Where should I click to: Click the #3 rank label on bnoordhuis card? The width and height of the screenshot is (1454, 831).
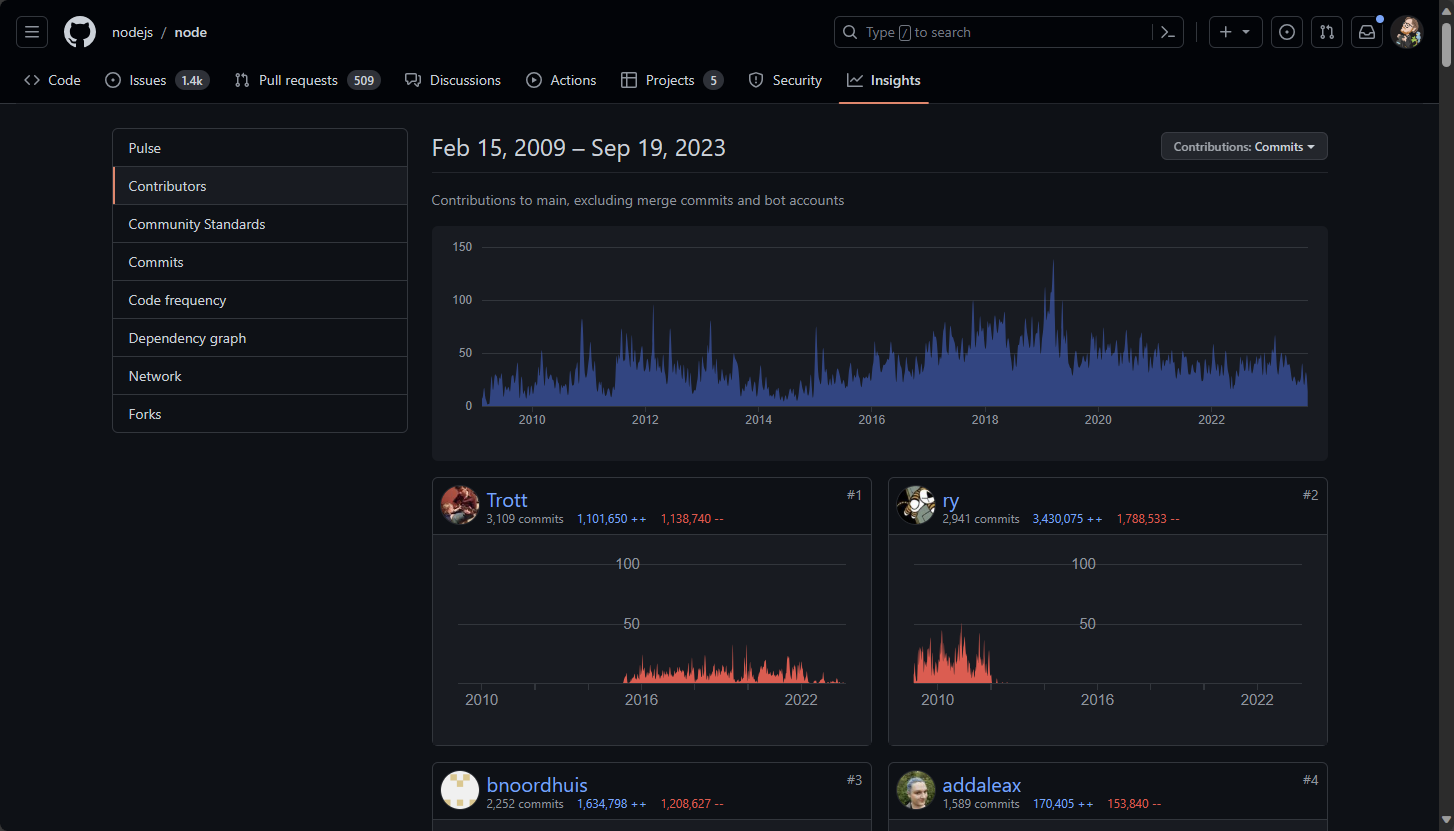click(x=854, y=780)
